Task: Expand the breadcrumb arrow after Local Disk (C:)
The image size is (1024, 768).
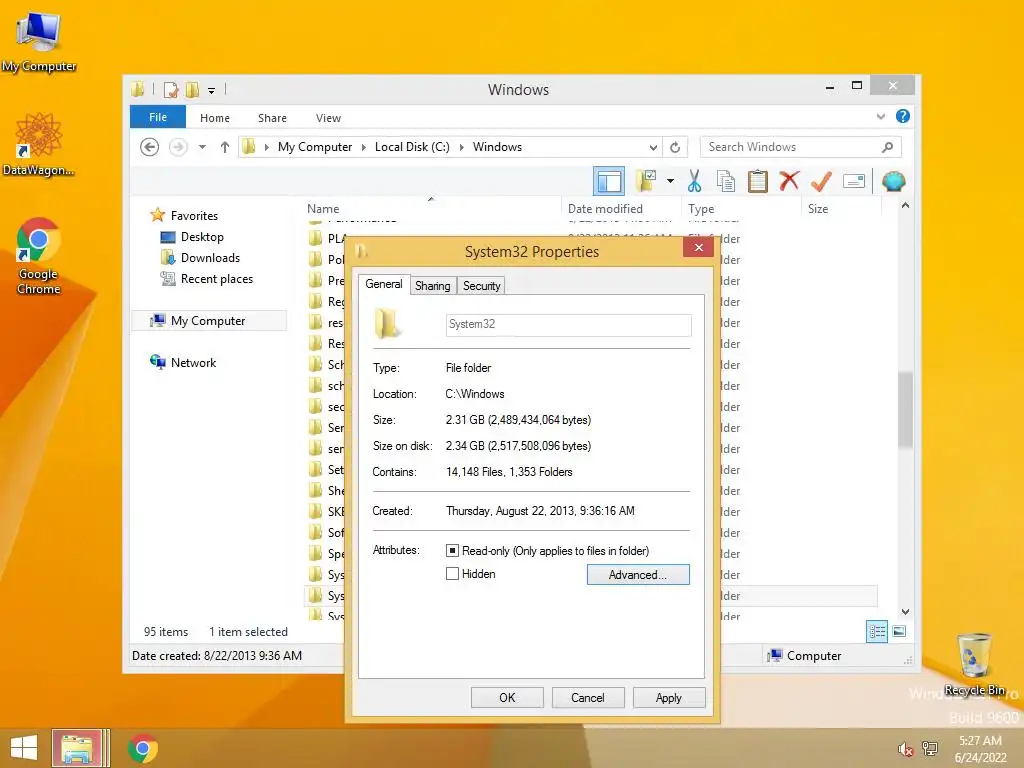Action: coord(462,147)
